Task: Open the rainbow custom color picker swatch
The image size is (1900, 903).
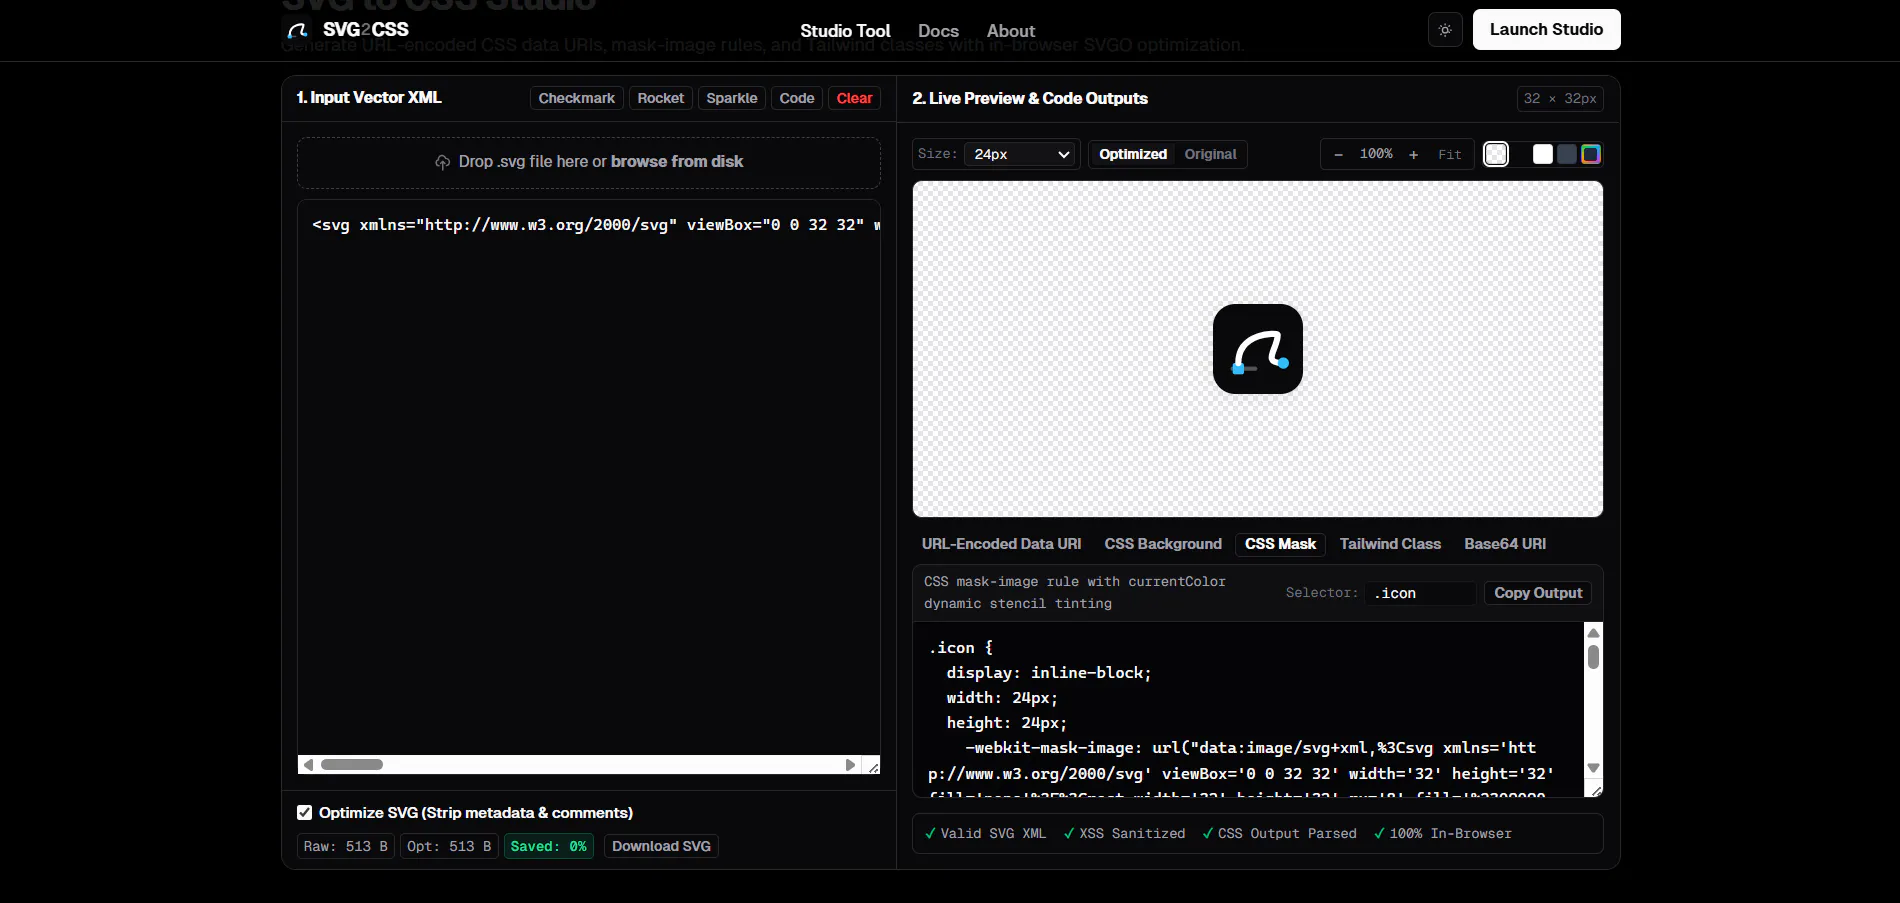Action: (1591, 154)
